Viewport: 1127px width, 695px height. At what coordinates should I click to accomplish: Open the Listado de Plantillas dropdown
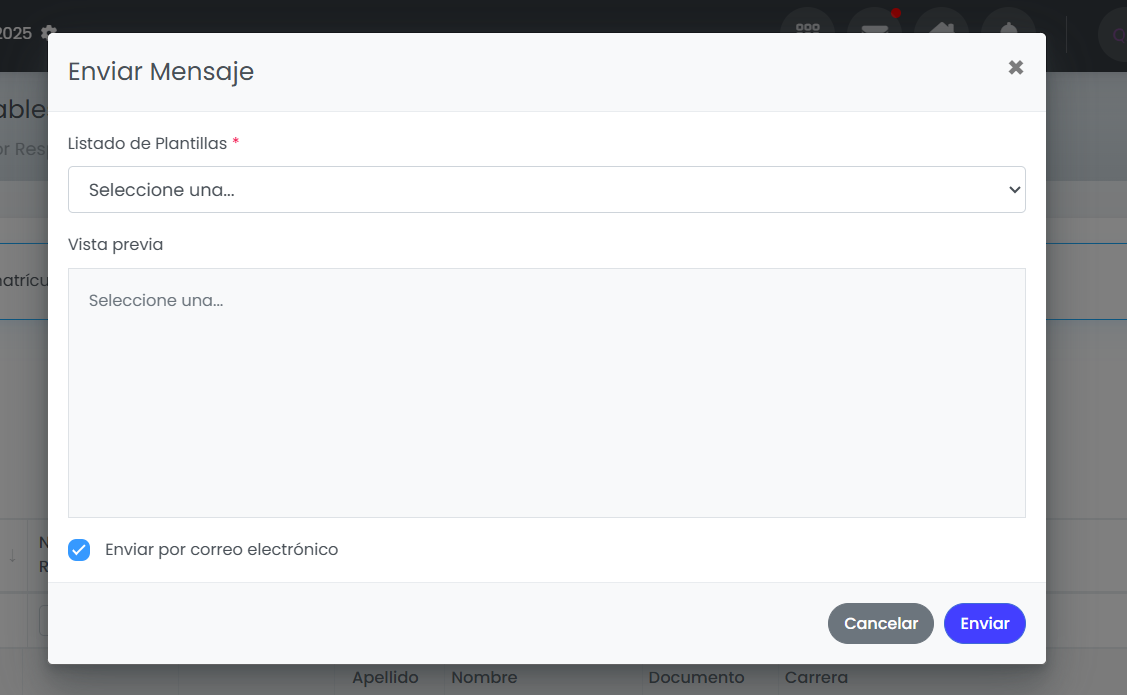[x=546, y=190]
